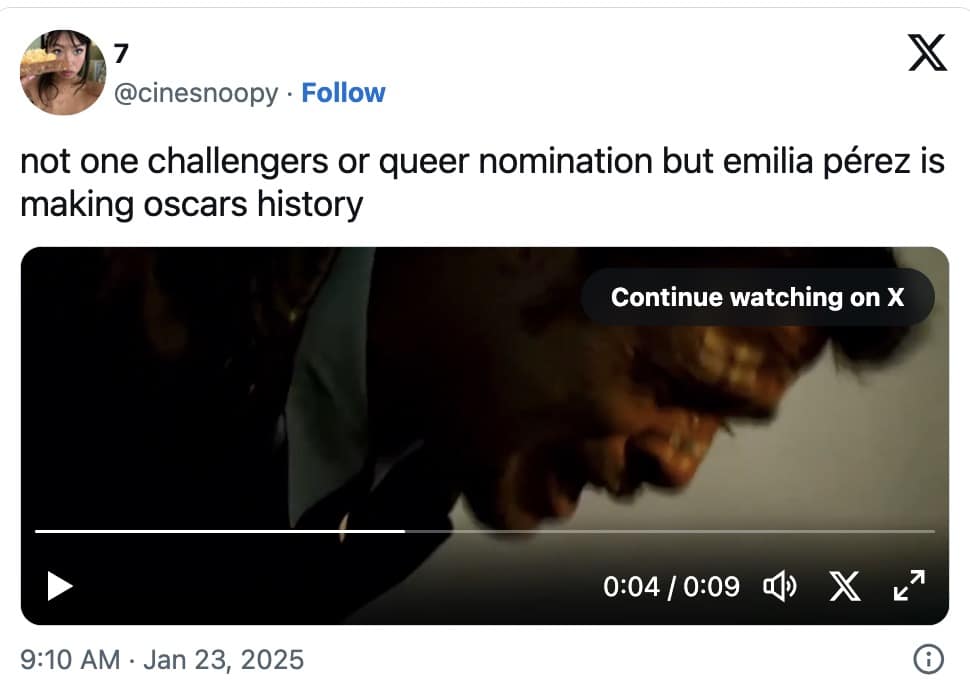The width and height of the screenshot is (970, 692).
Task: Open "Continue watching on X" pill button
Action: pos(757,296)
